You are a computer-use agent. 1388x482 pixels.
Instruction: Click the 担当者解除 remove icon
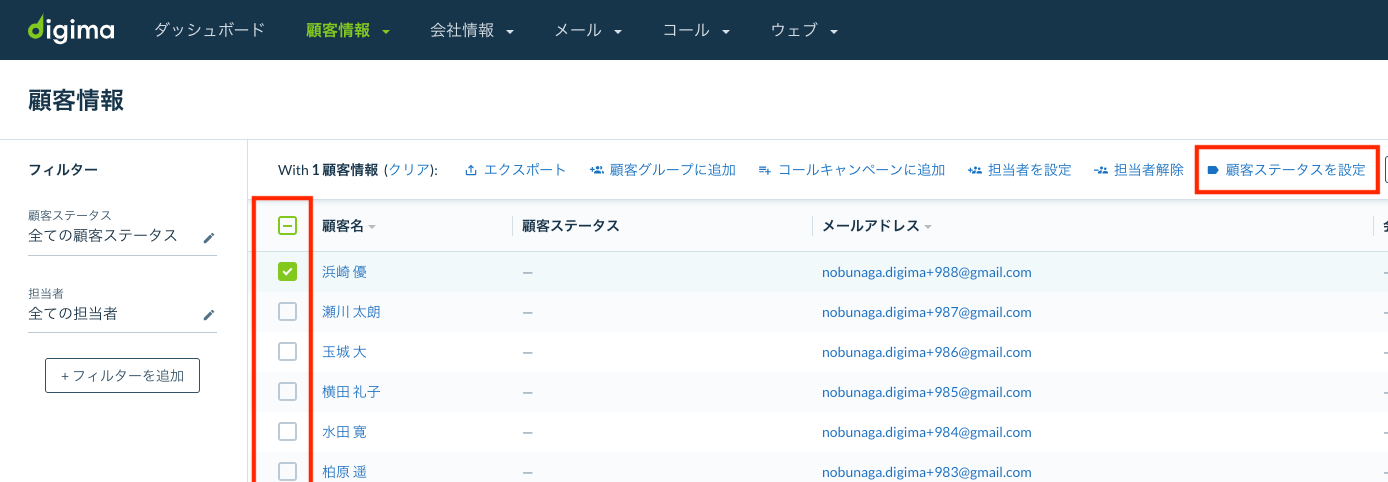click(1101, 170)
